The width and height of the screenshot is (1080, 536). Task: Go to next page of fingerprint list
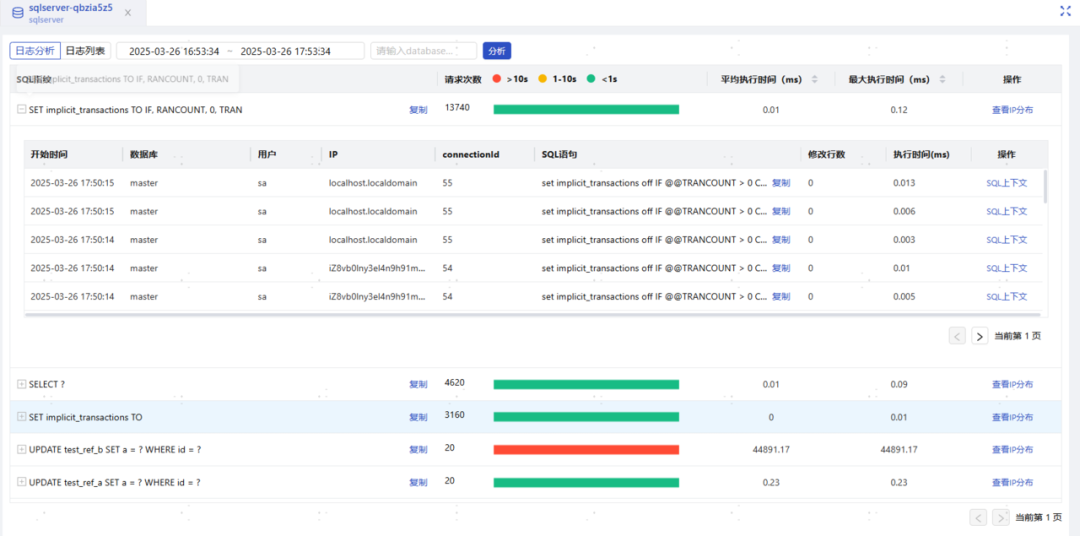pos(1001,517)
